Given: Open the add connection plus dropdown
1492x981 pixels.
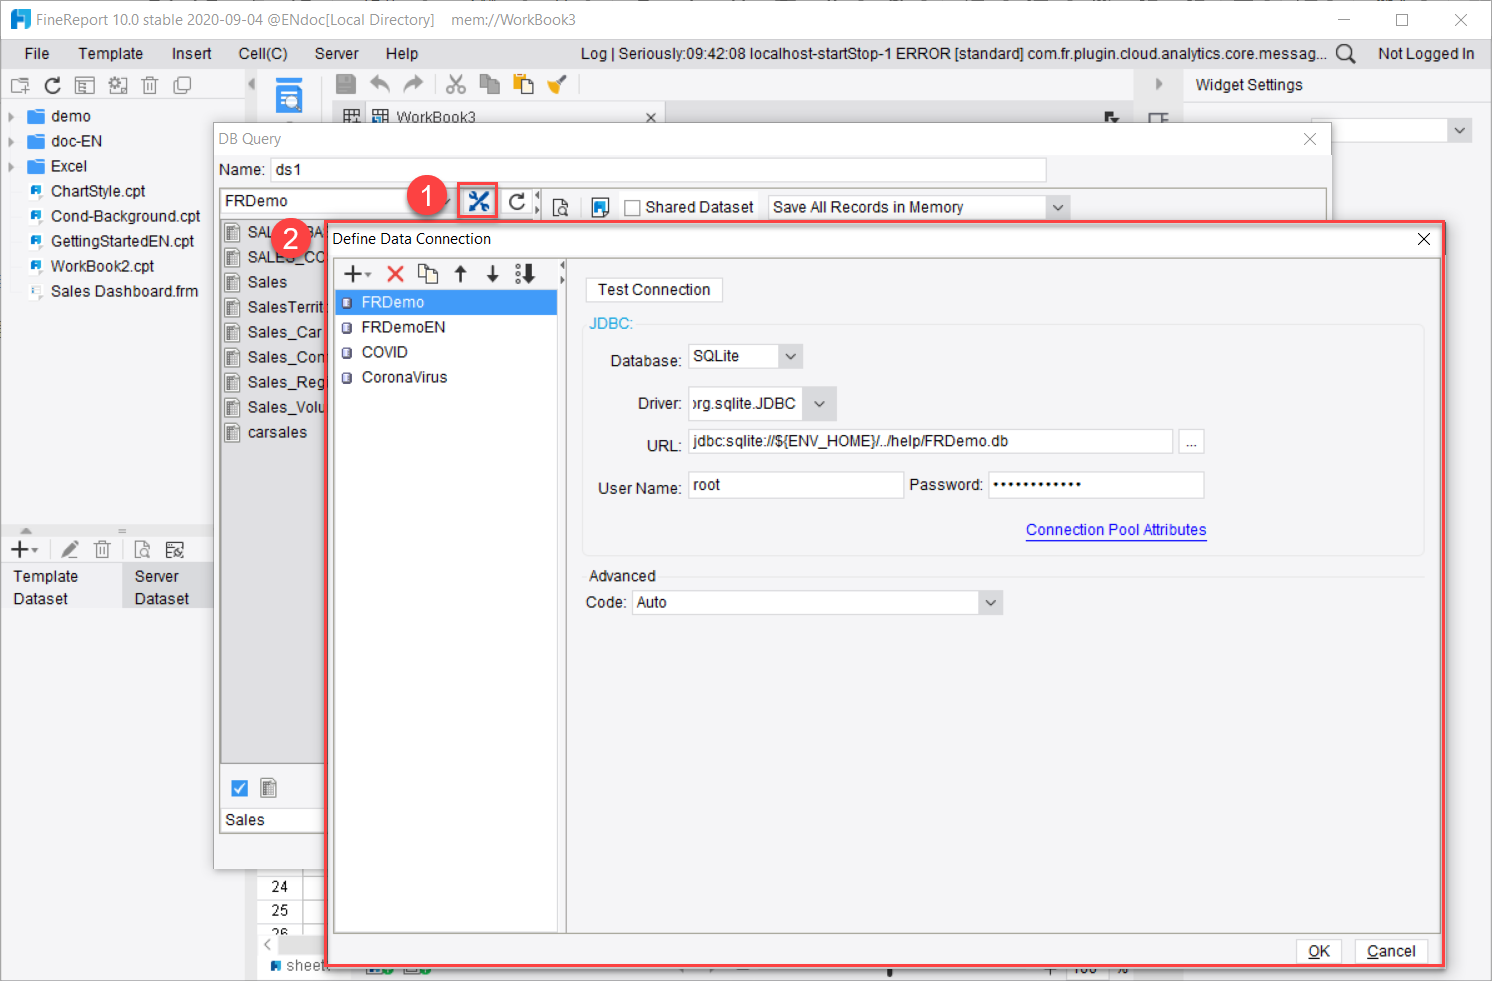Looking at the screenshot, I should [357, 274].
